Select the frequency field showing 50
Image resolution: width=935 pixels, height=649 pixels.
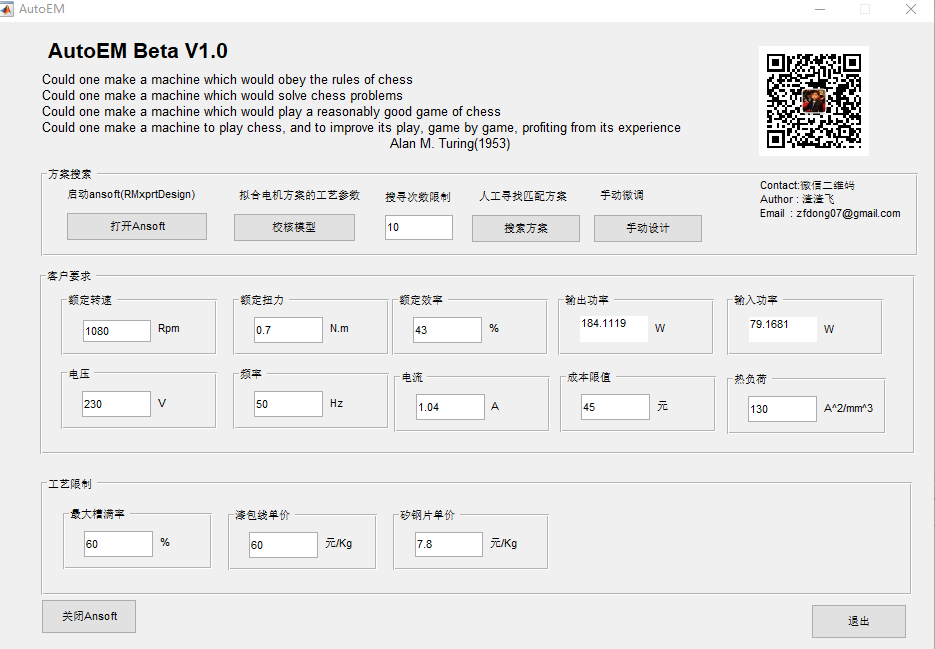(x=289, y=404)
